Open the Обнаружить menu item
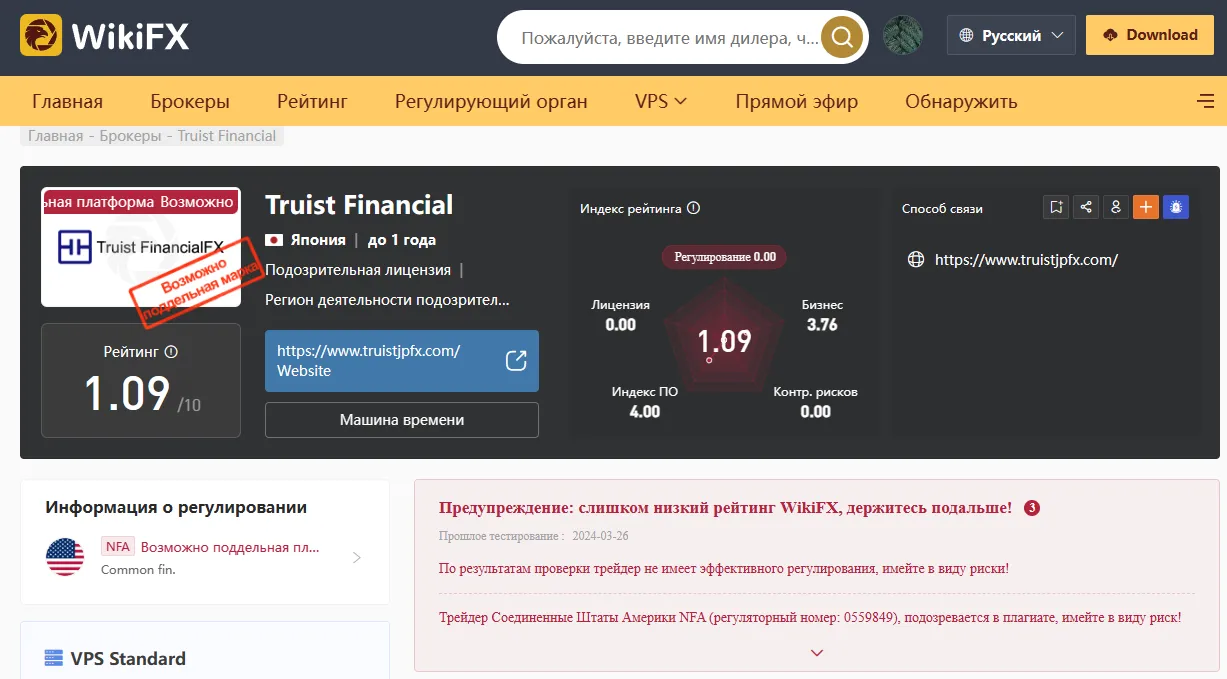Screen dimensions: 1227x679 click(961, 101)
